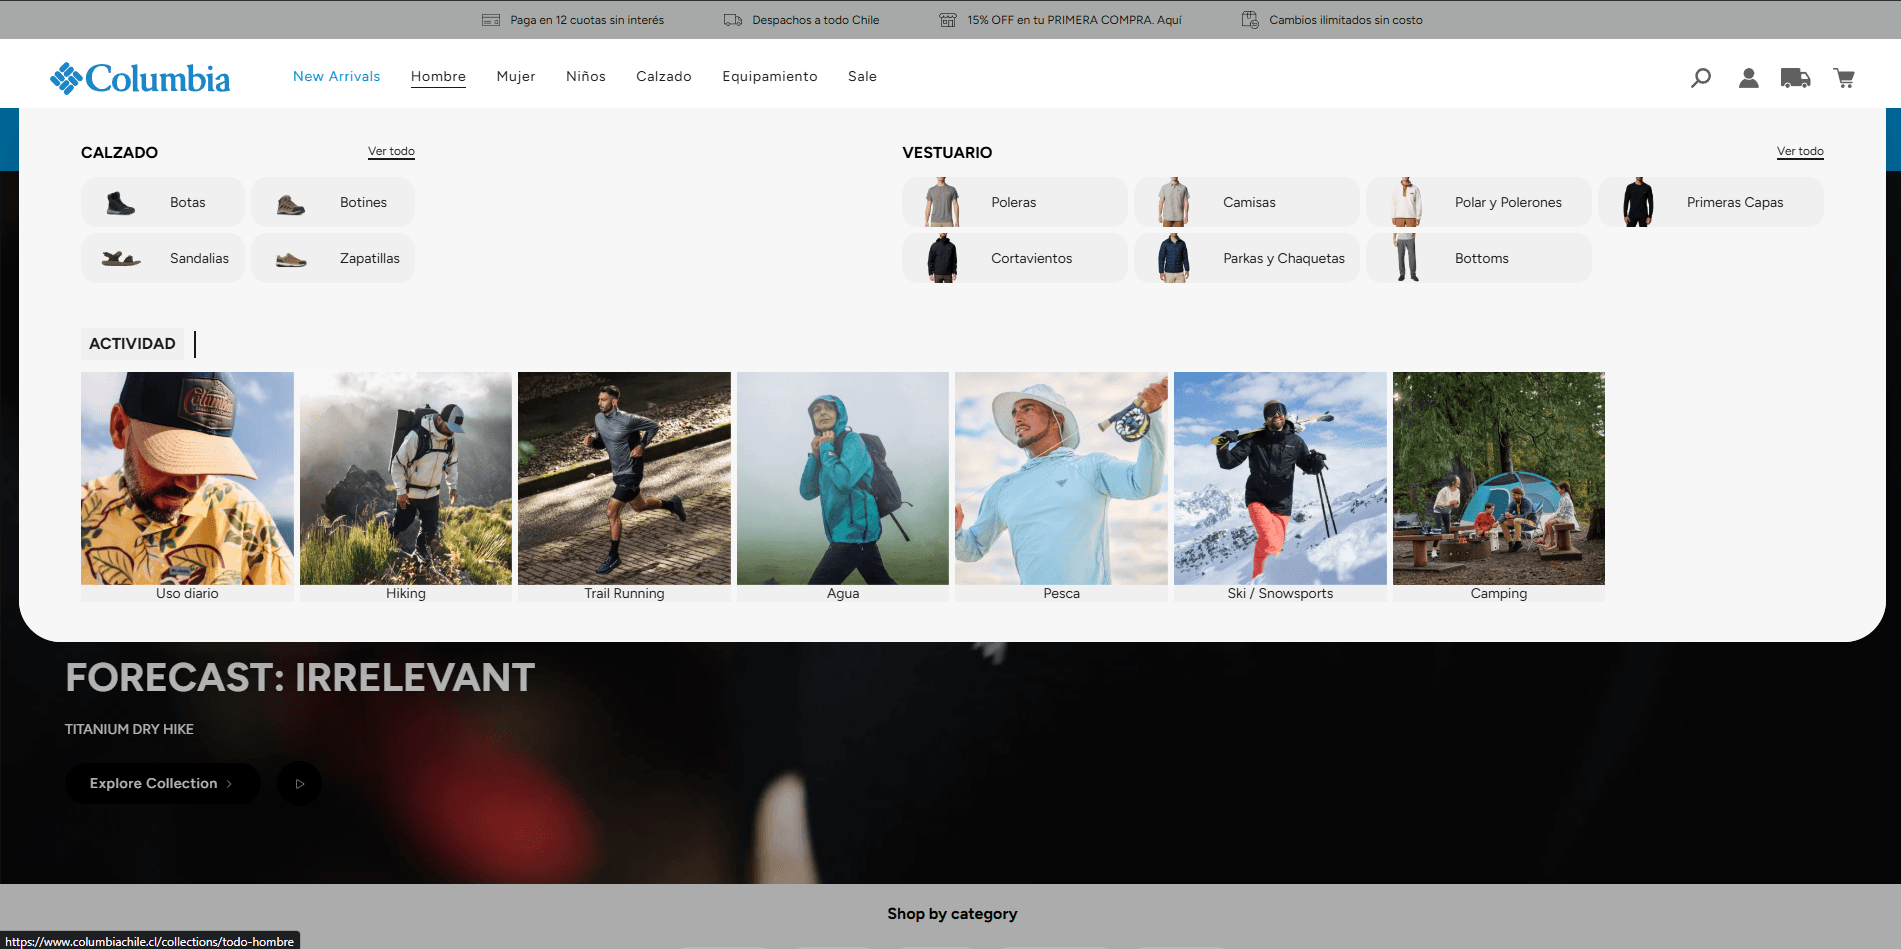Viewport: 1901px width, 949px height.
Task: Open the Mujer menu
Action: point(516,77)
